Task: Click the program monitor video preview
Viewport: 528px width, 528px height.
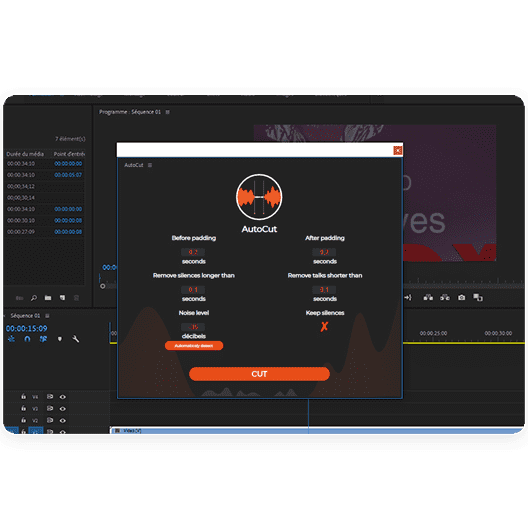Action: pyautogui.click(x=450, y=193)
